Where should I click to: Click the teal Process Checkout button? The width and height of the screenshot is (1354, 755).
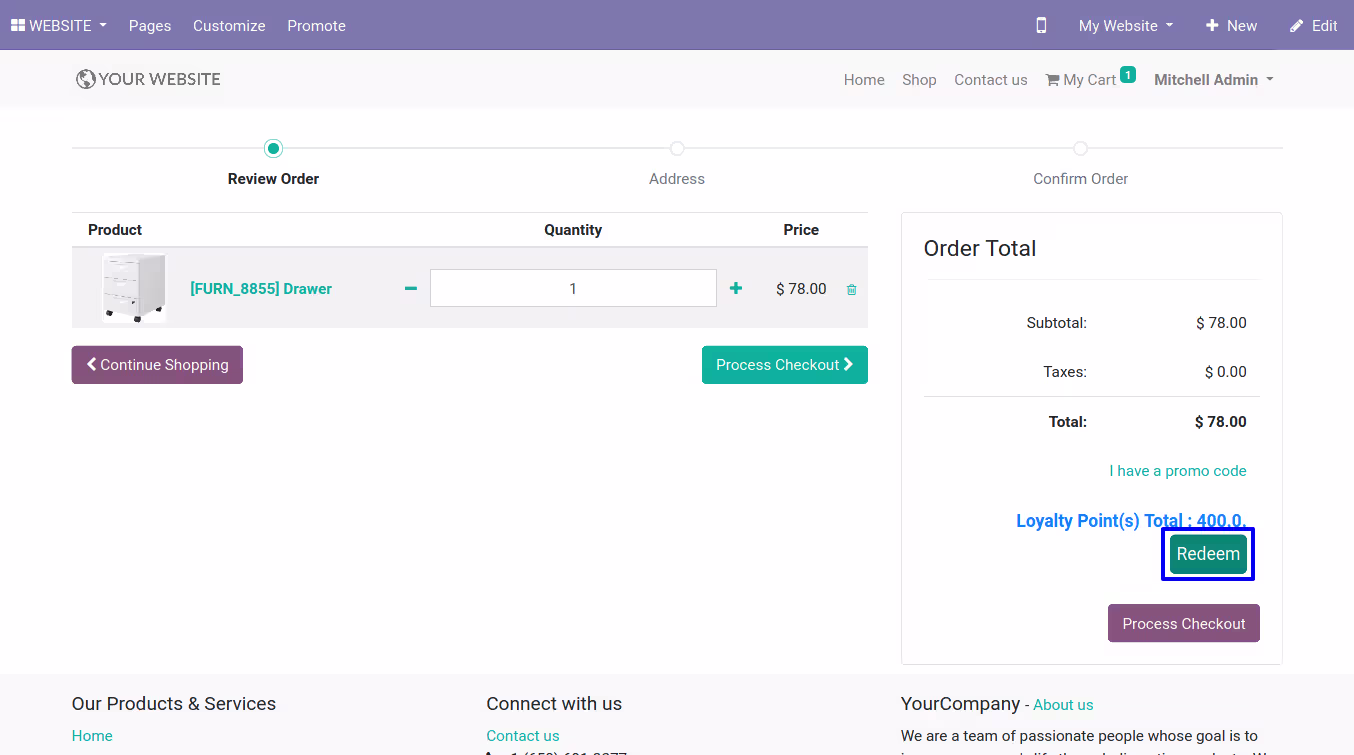(x=785, y=365)
